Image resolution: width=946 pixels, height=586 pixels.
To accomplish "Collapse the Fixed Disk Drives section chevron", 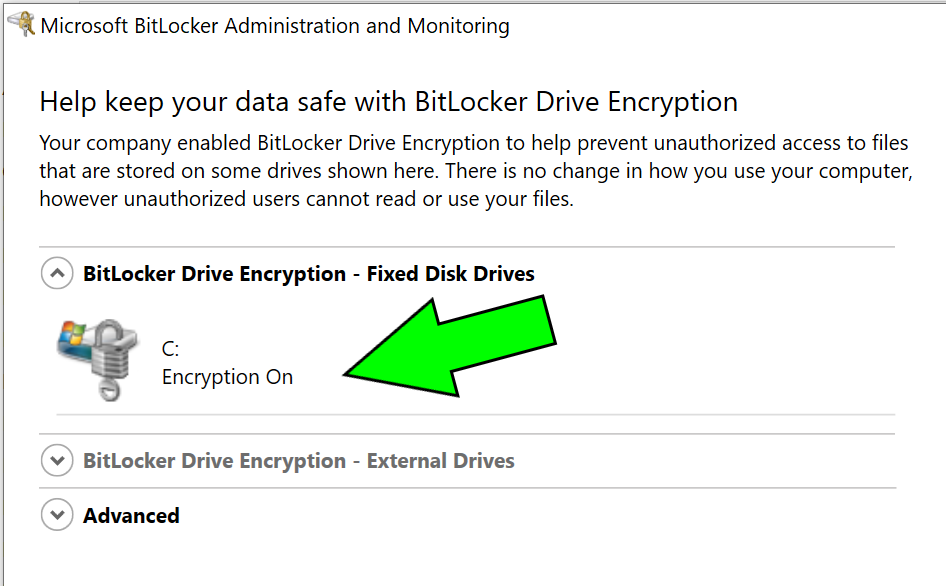I will [57, 273].
